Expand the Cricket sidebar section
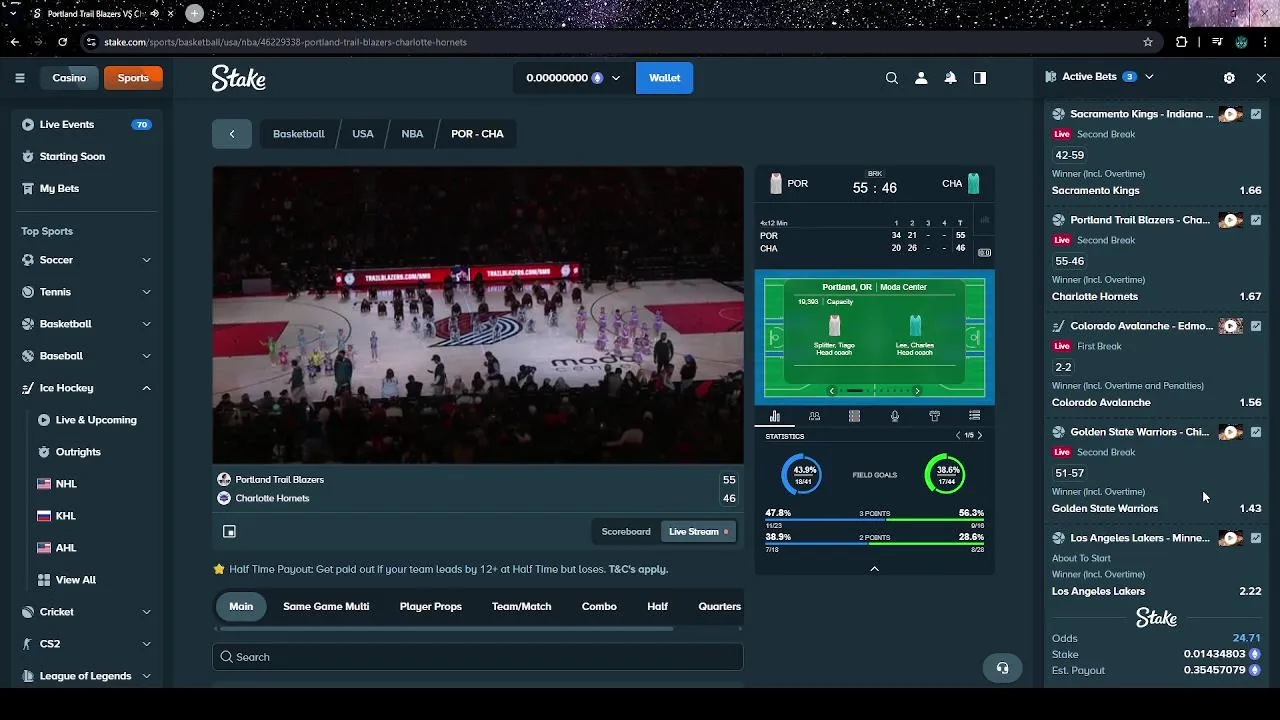 146,612
